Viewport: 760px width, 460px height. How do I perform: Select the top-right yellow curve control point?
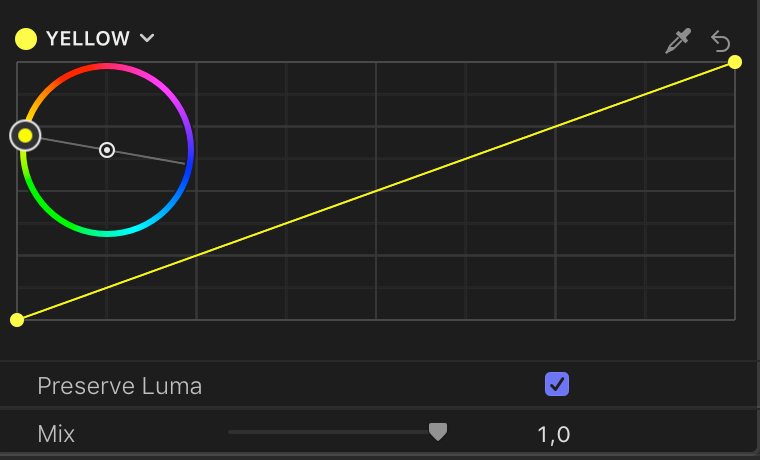735,62
